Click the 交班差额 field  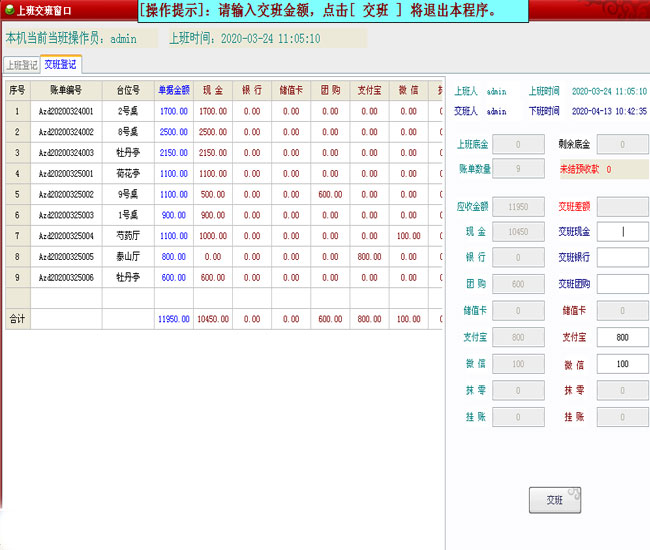pyautogui.click(x=623, y=206)
